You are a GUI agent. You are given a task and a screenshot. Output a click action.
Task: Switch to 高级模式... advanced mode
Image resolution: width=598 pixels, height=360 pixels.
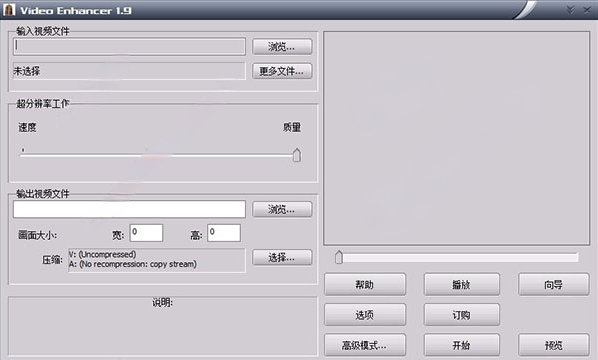tap(365, 345)
